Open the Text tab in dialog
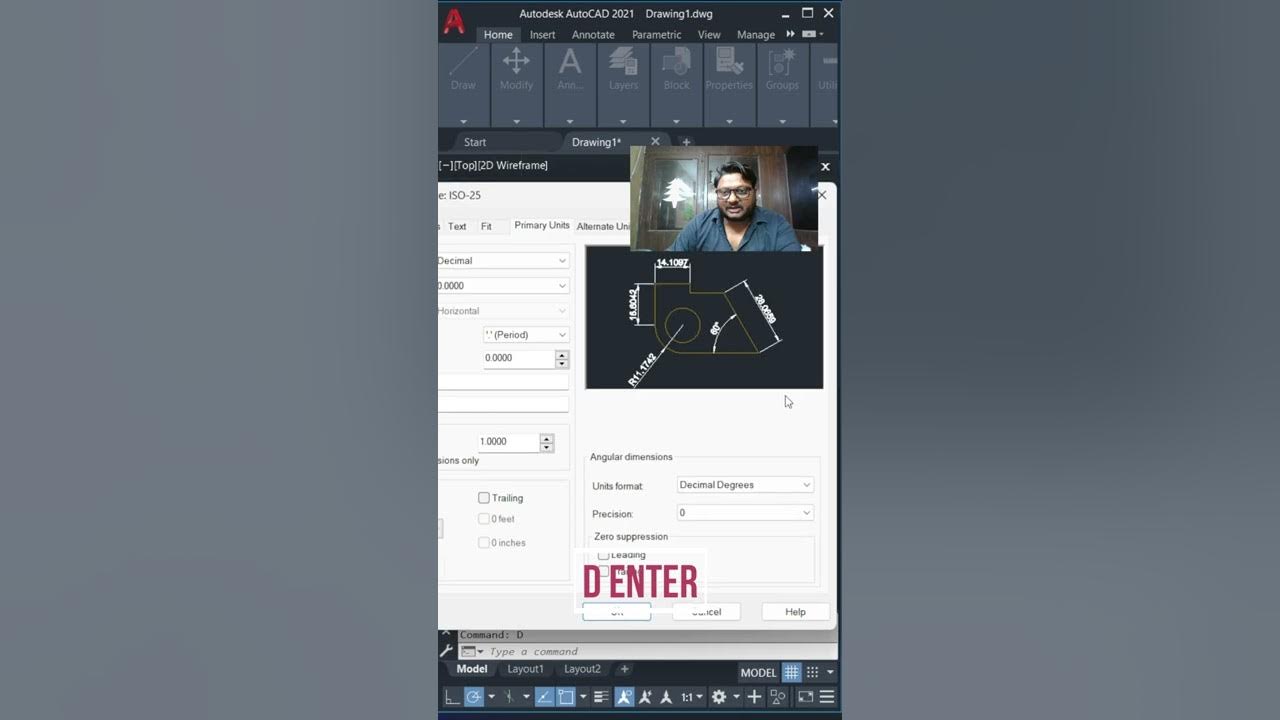The image size is (1280, 720). 457,227
